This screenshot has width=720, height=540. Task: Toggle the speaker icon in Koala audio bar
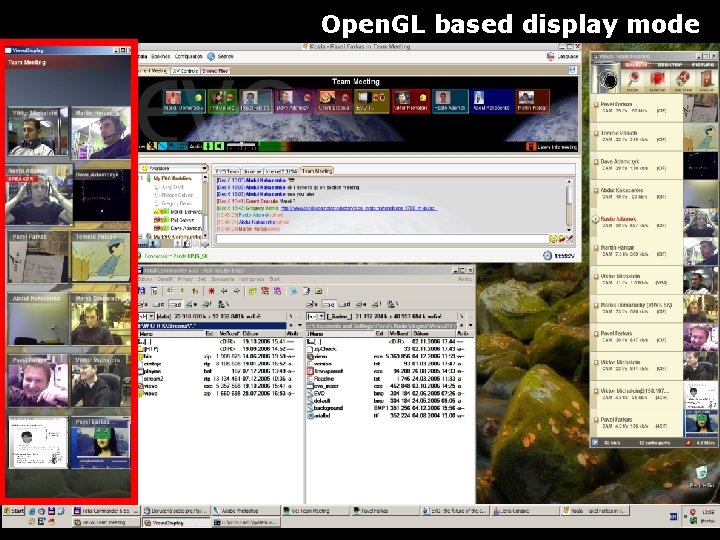(219, 146)
